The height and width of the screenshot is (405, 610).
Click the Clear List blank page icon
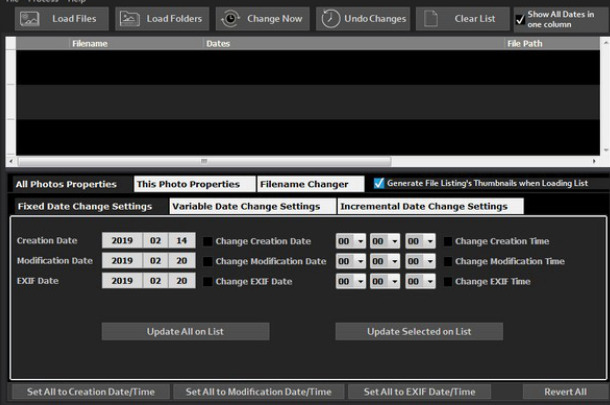point(430,18)
